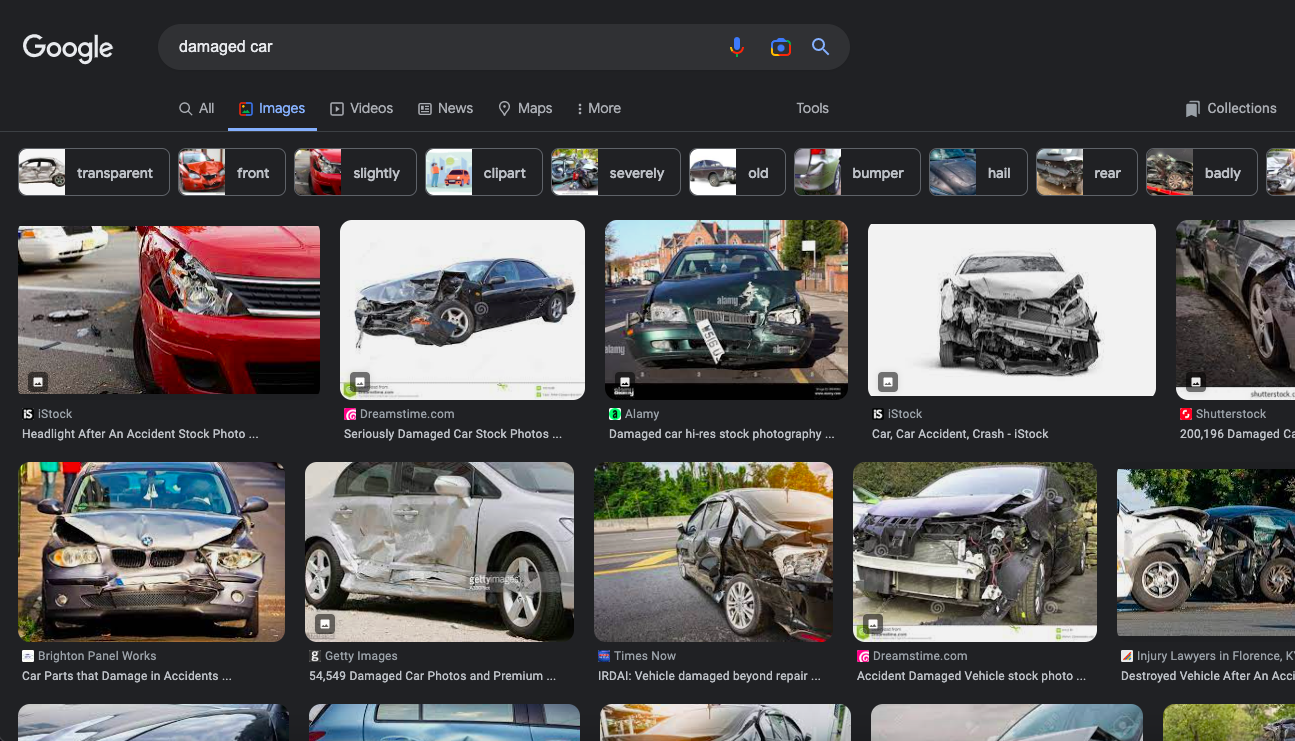Screen dimensions: 1295x741
Task: Filter by 'slightly' chip
Action: click(x=355, y=172)
